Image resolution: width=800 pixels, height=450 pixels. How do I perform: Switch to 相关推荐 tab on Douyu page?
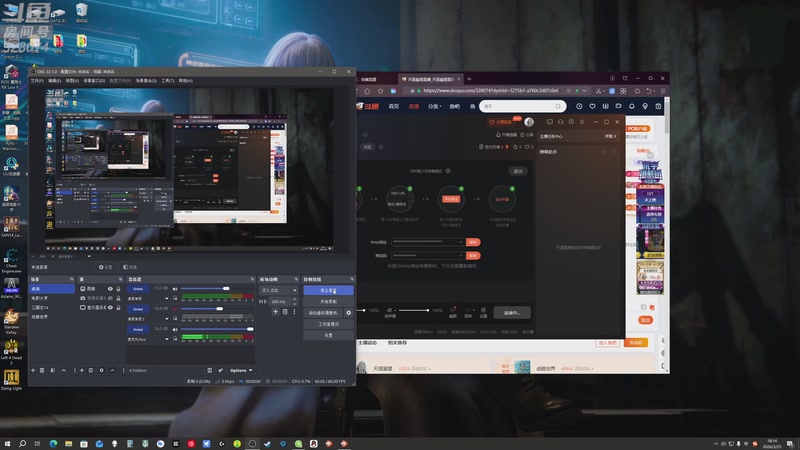click(x=397, y=343)
